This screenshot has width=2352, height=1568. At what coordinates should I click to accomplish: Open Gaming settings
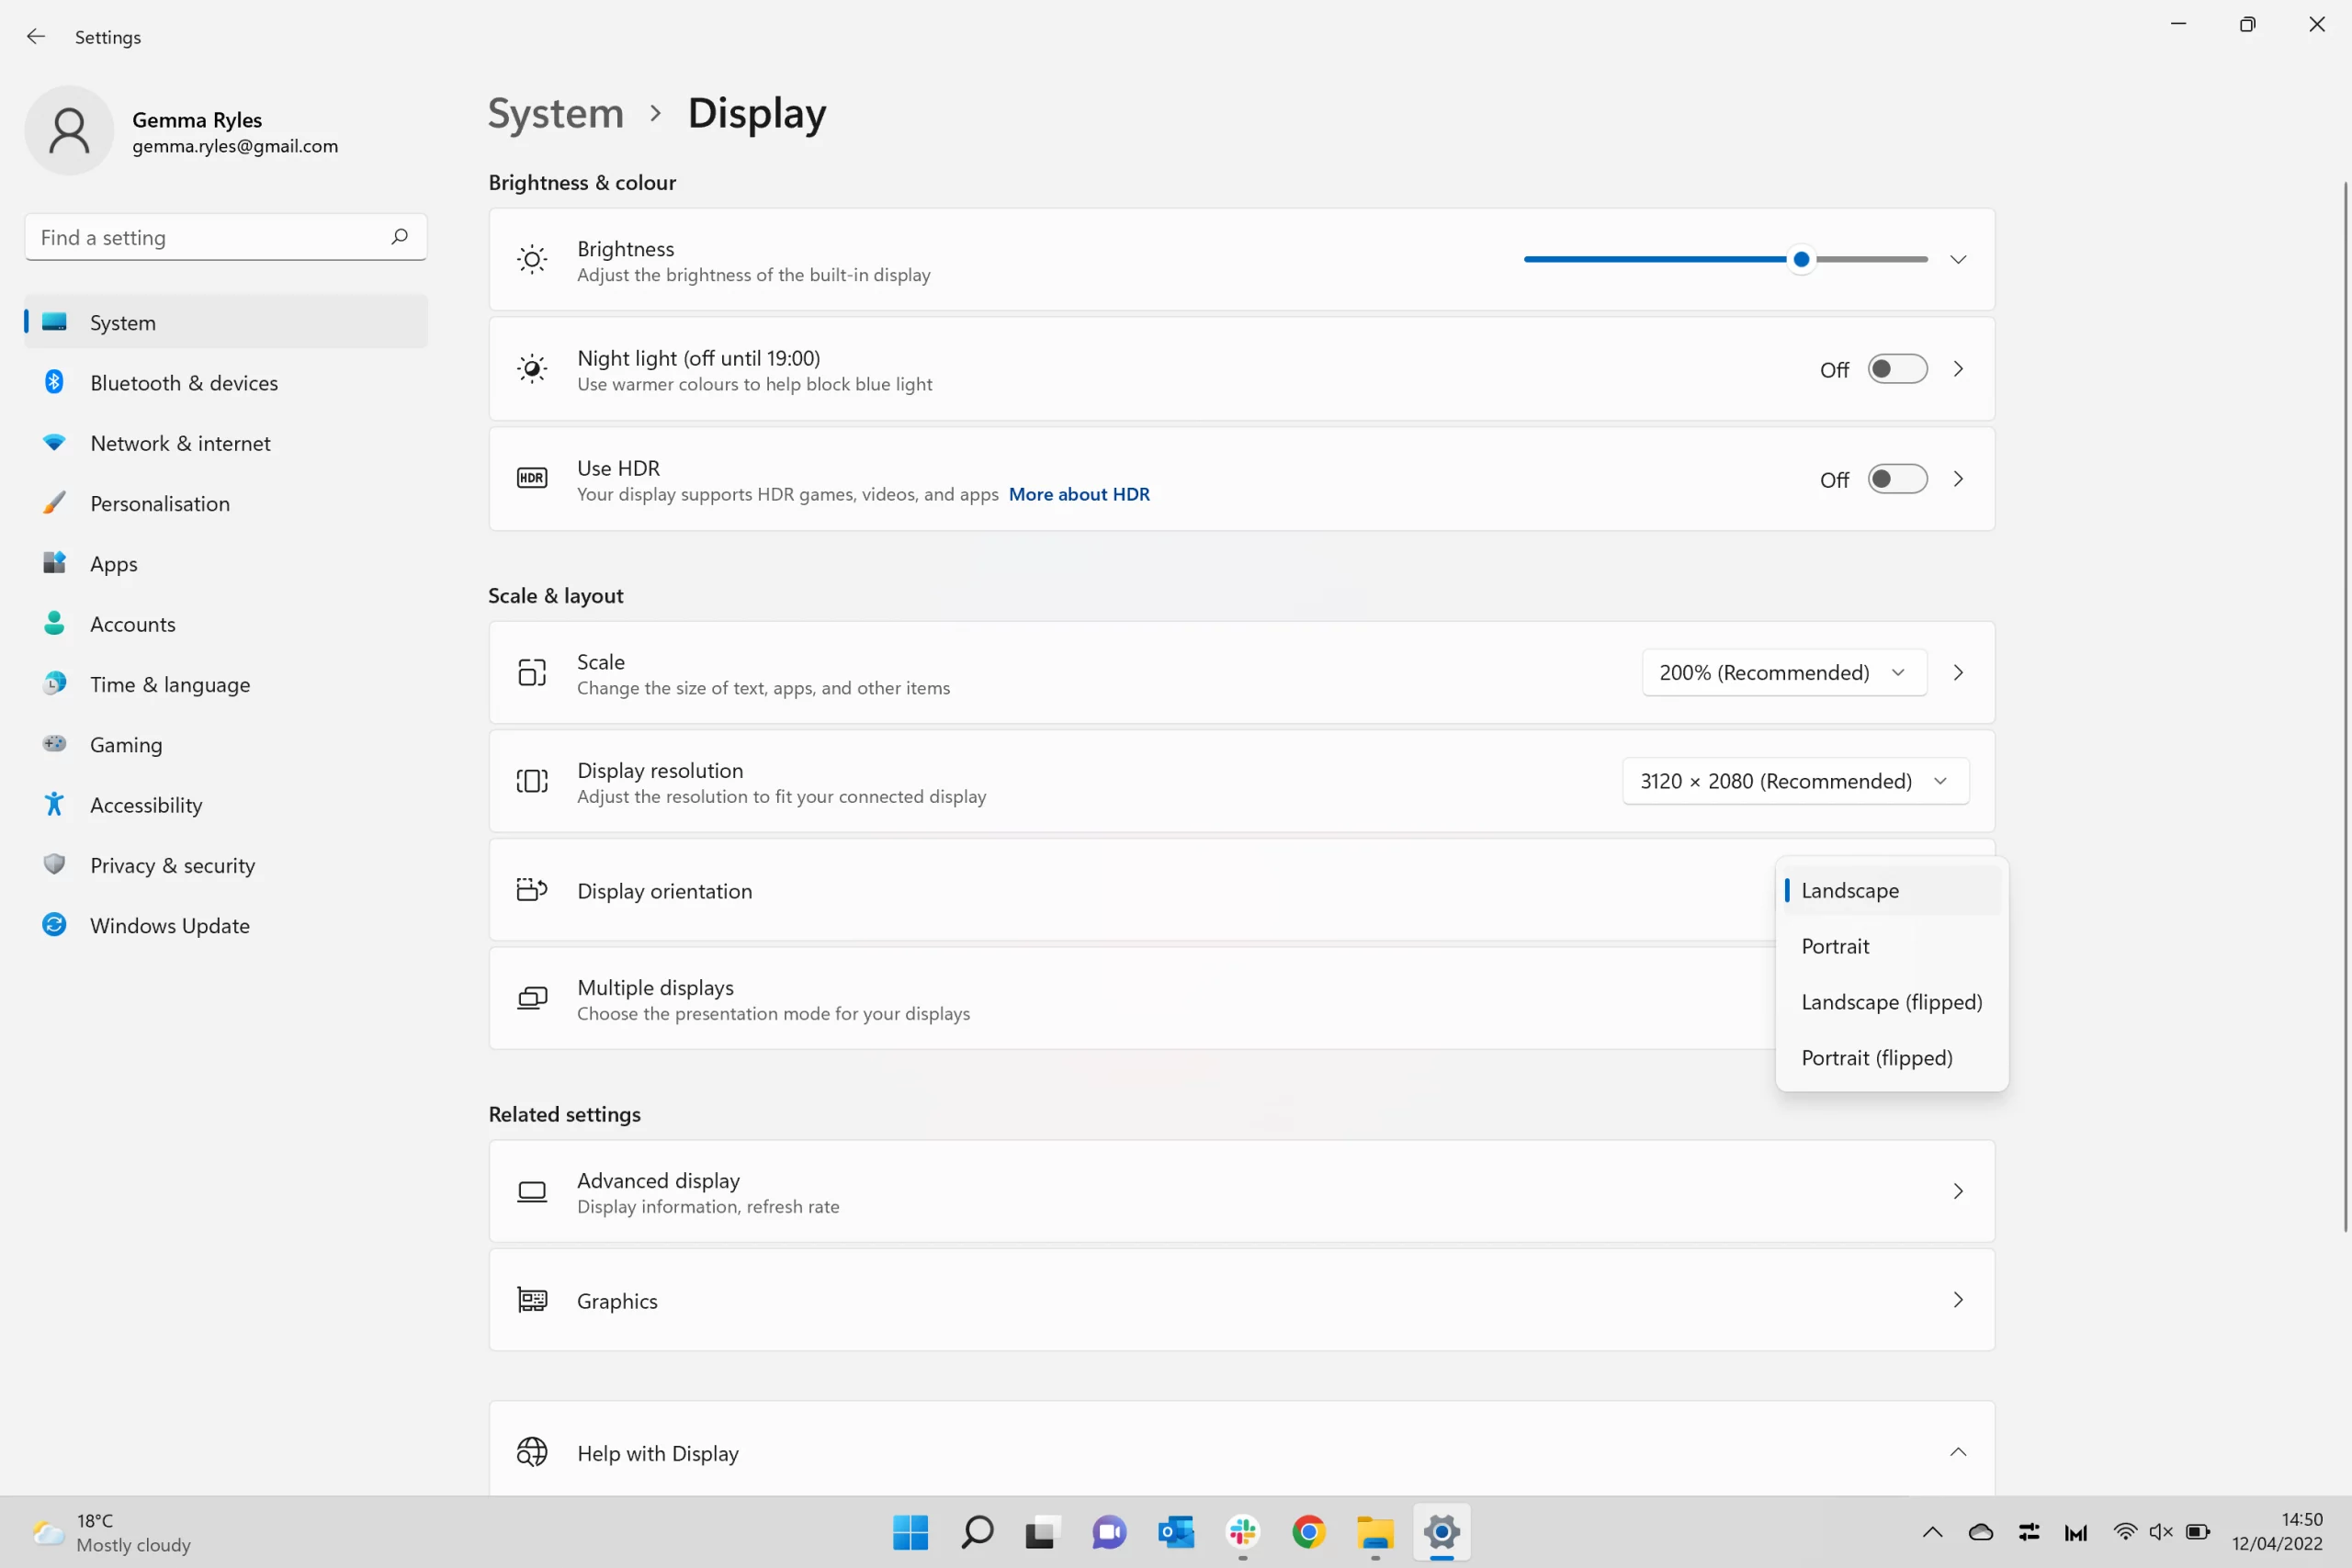tap(126, 744)
